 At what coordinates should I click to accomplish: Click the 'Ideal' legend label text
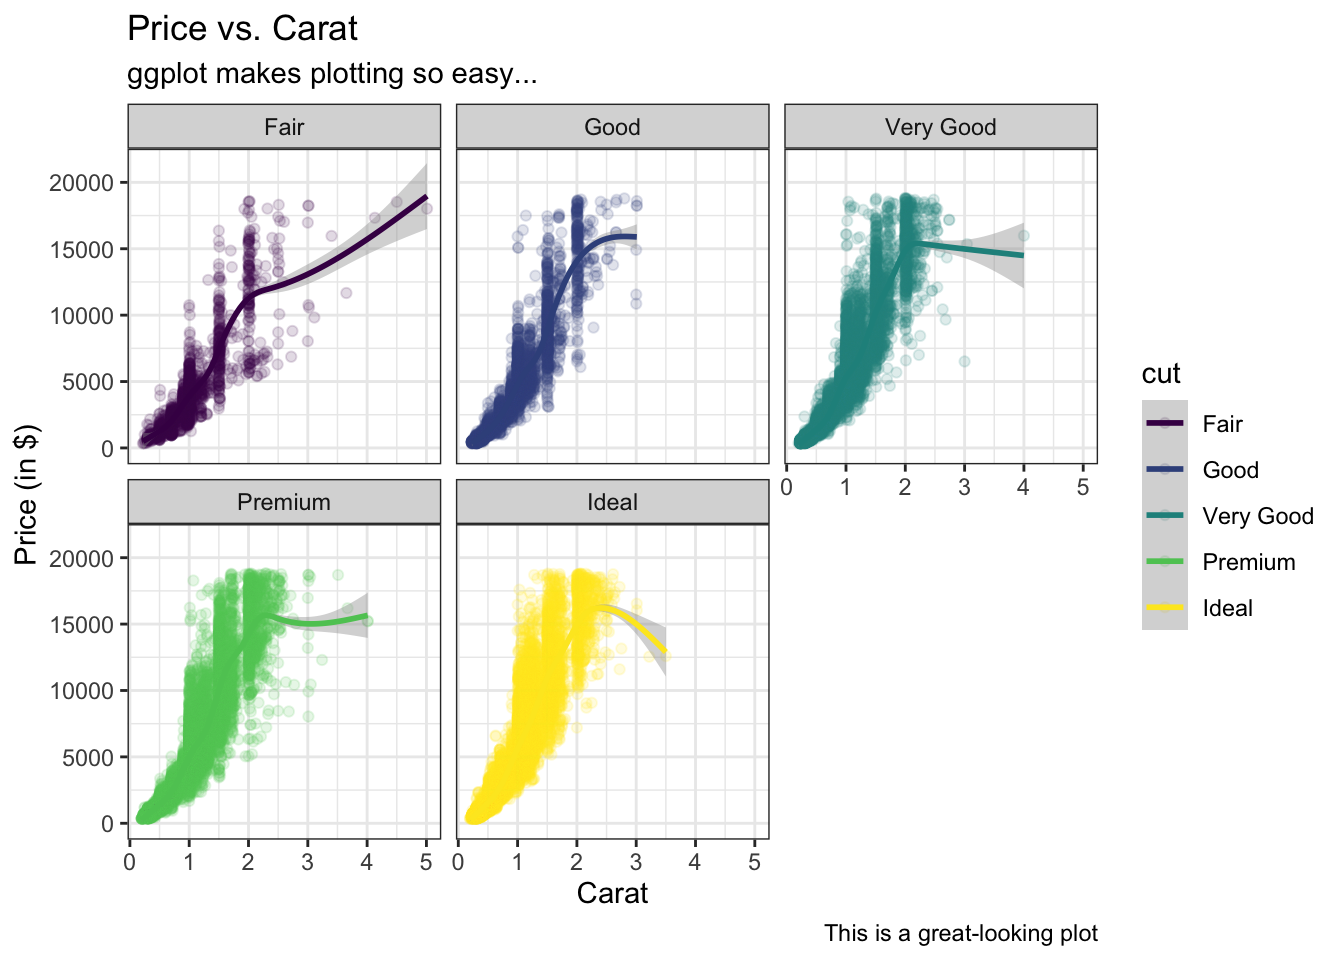[x=1228, y=608]
